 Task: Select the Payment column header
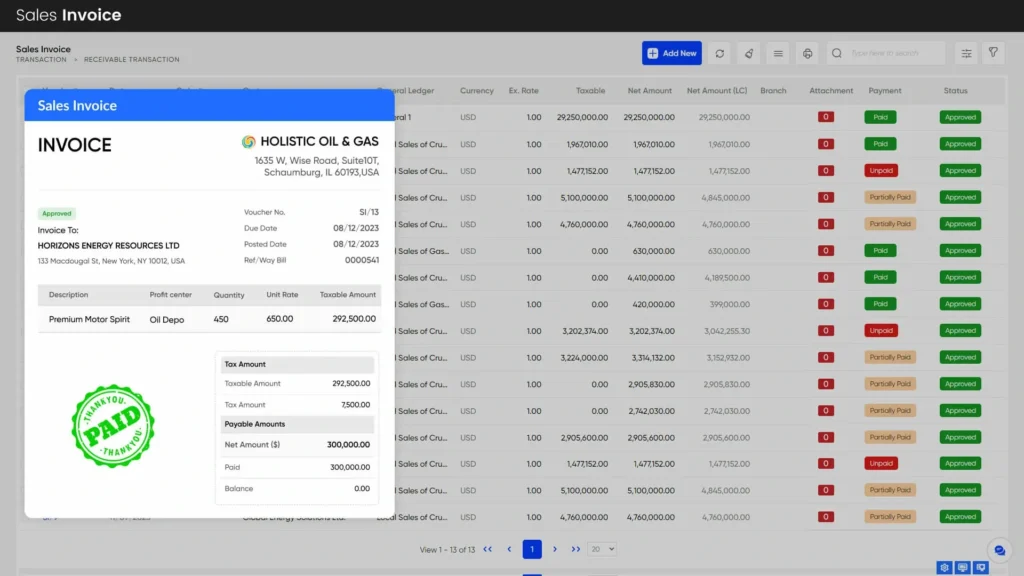pos(885,91)
